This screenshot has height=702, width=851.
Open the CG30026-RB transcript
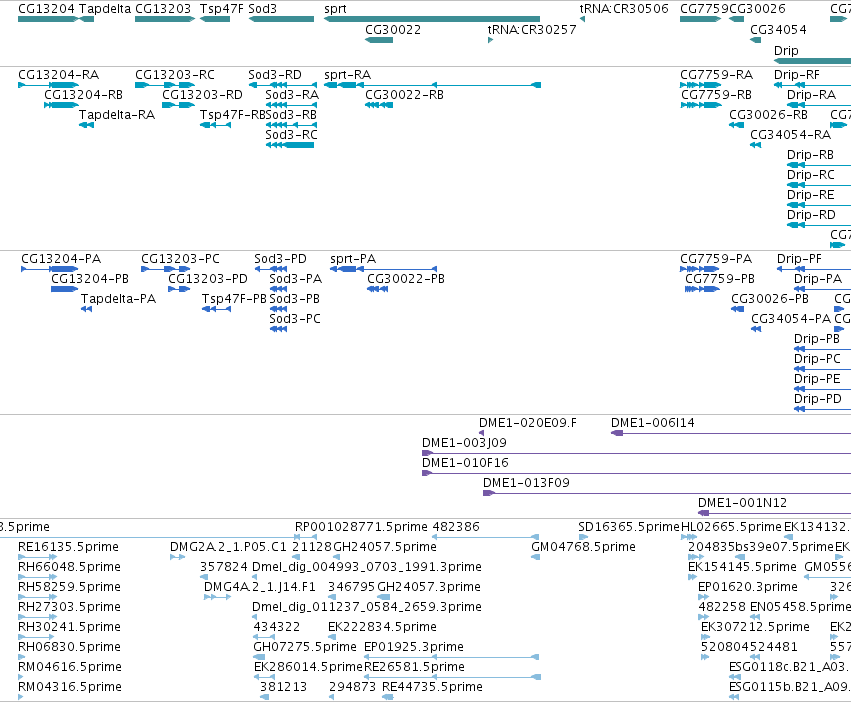click(x=736, y=125)
